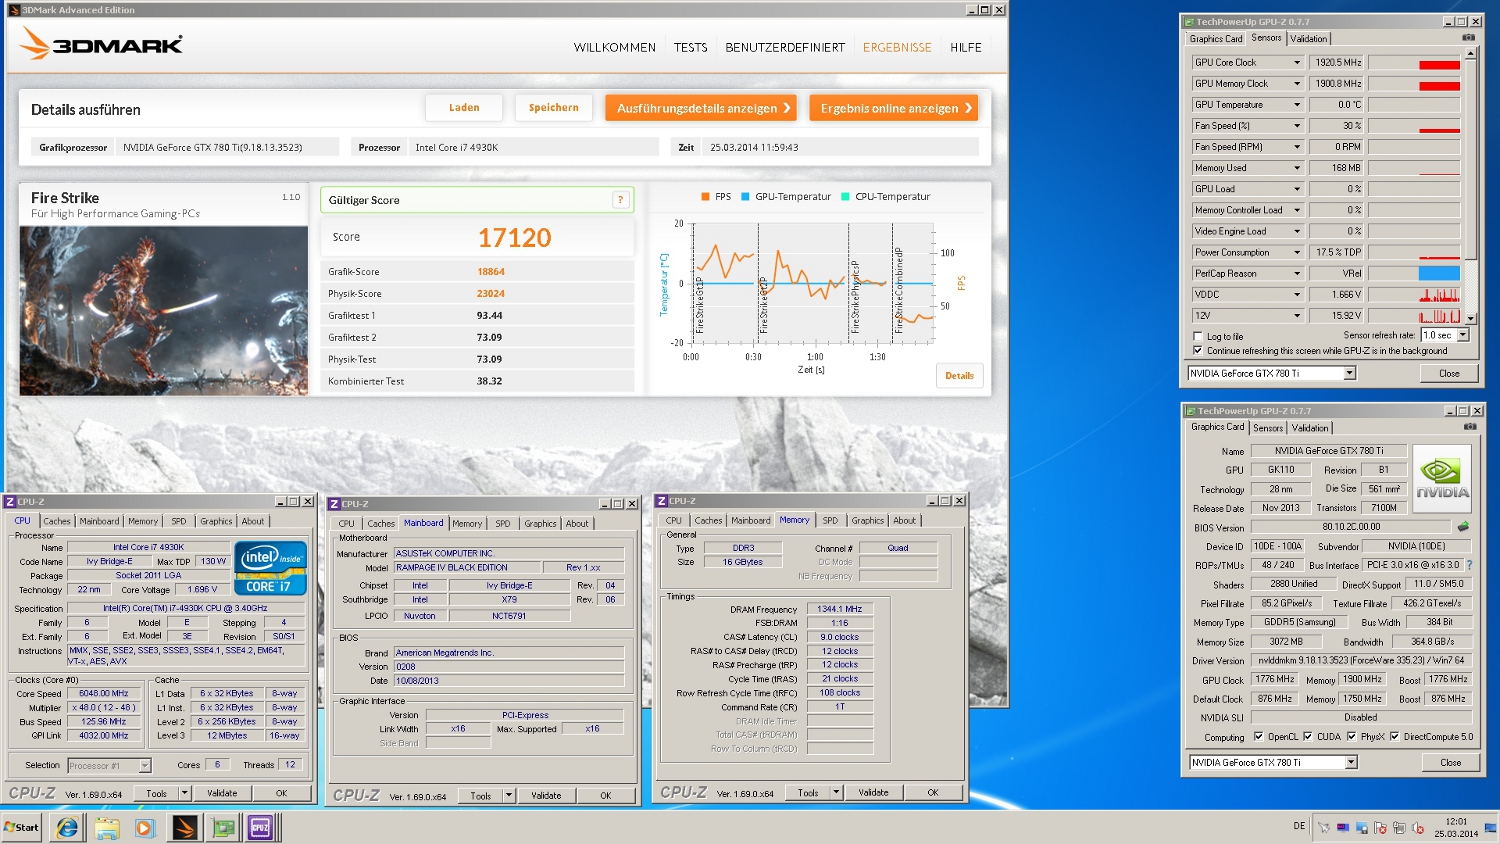Image resolution: width=1500 pixels, height=844 pixels.
Task: Open the Processor #1 selection dropdown in CPU-Z
Action: (x=145, y=766)
